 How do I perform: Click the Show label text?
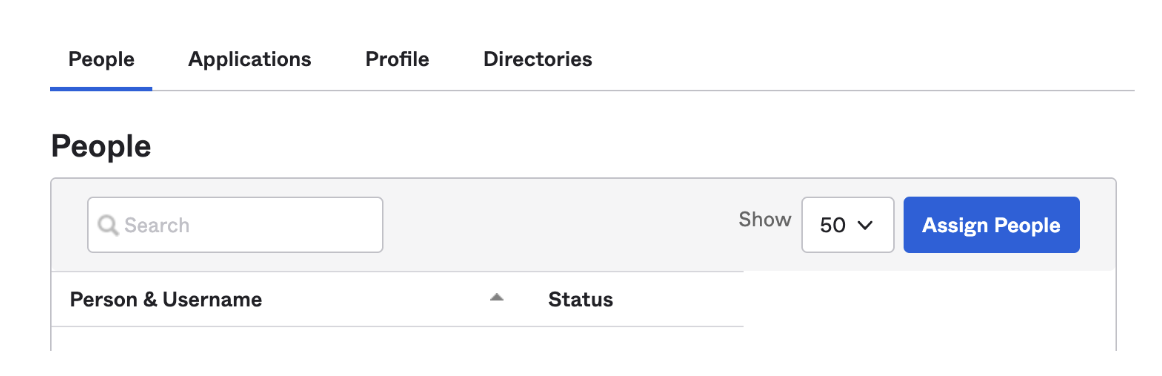[765, 220]
